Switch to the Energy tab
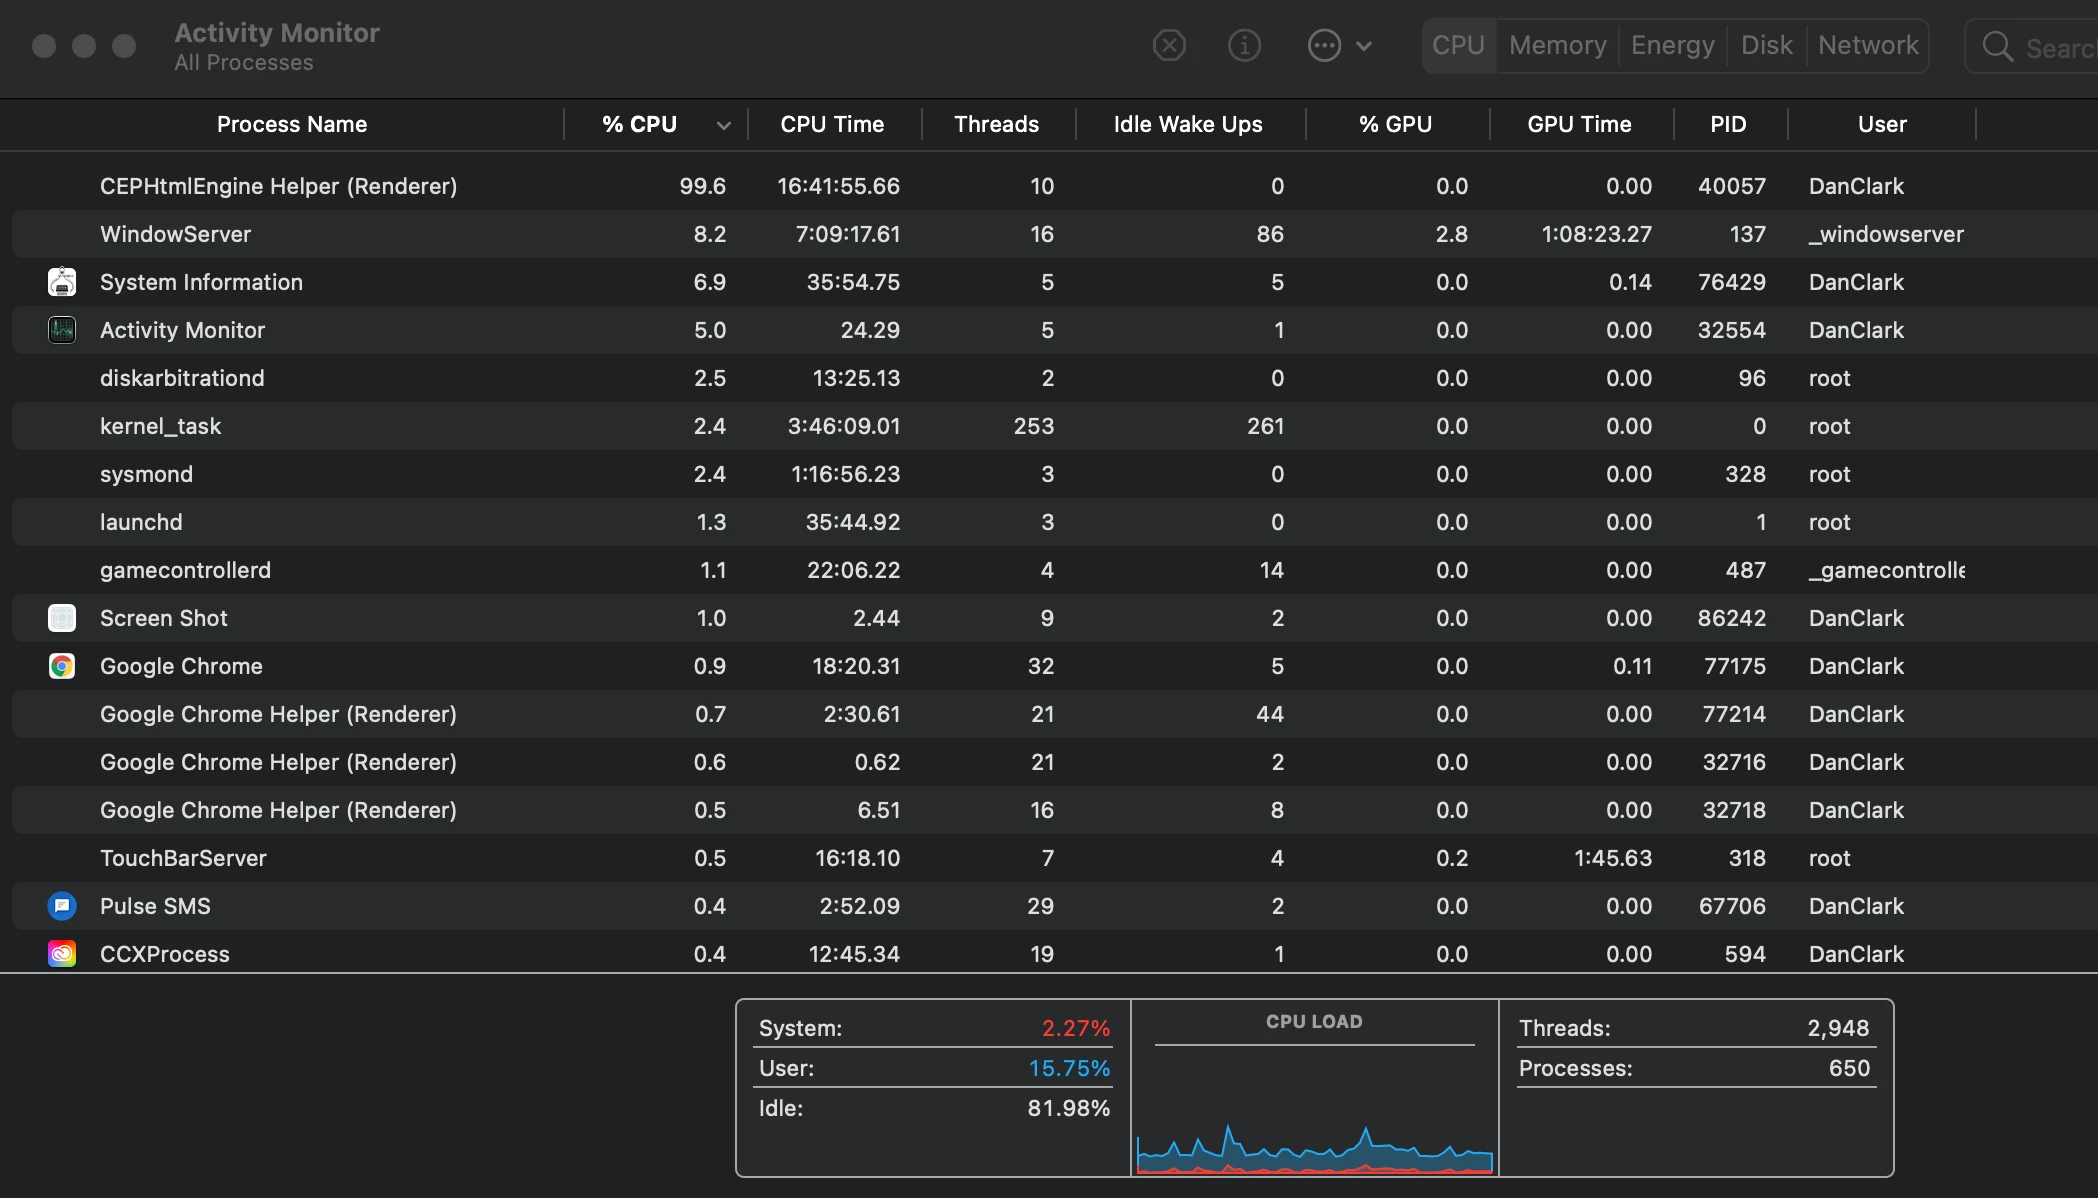This screenshot has height=1198, width=2098. coord(1672,45)
